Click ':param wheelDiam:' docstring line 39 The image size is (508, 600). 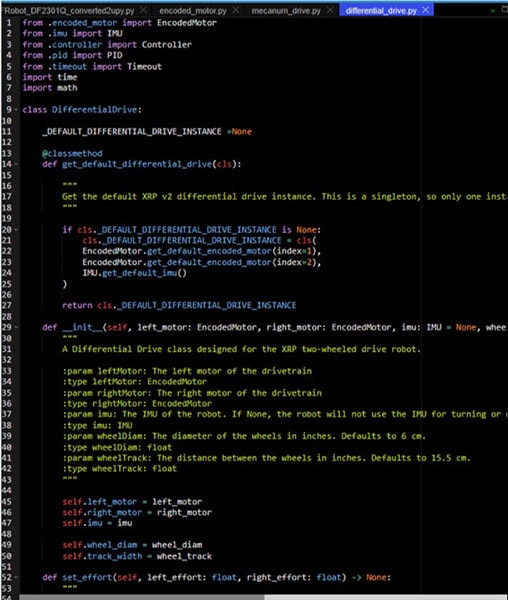(x=244, y=436)
